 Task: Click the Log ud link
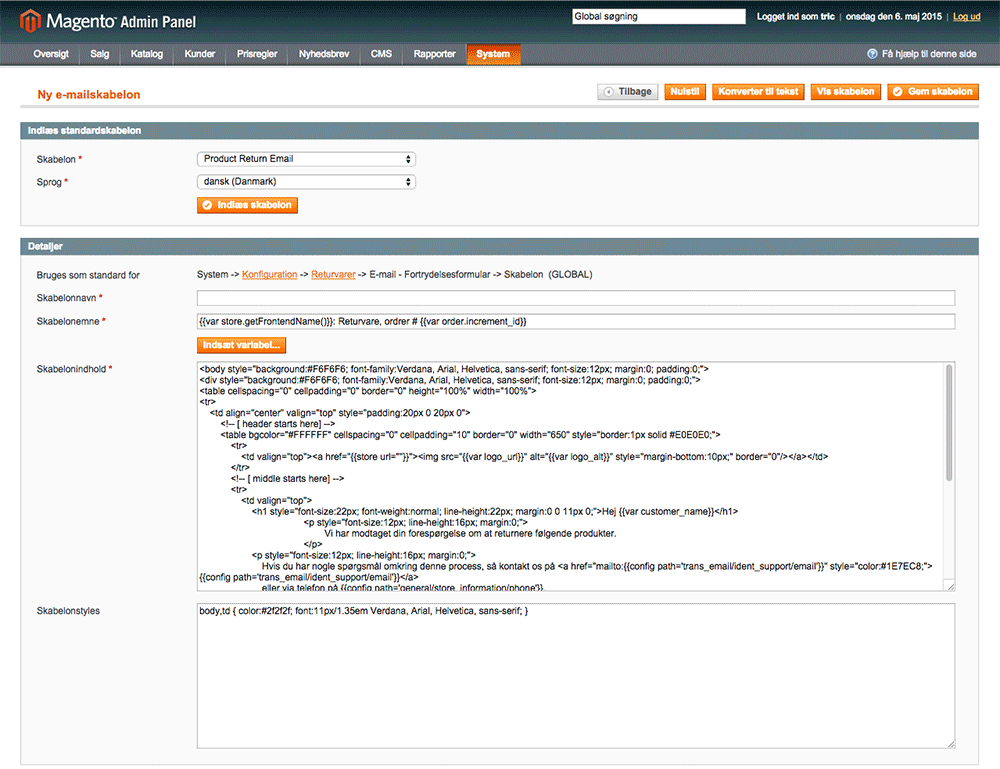[966, 17]
